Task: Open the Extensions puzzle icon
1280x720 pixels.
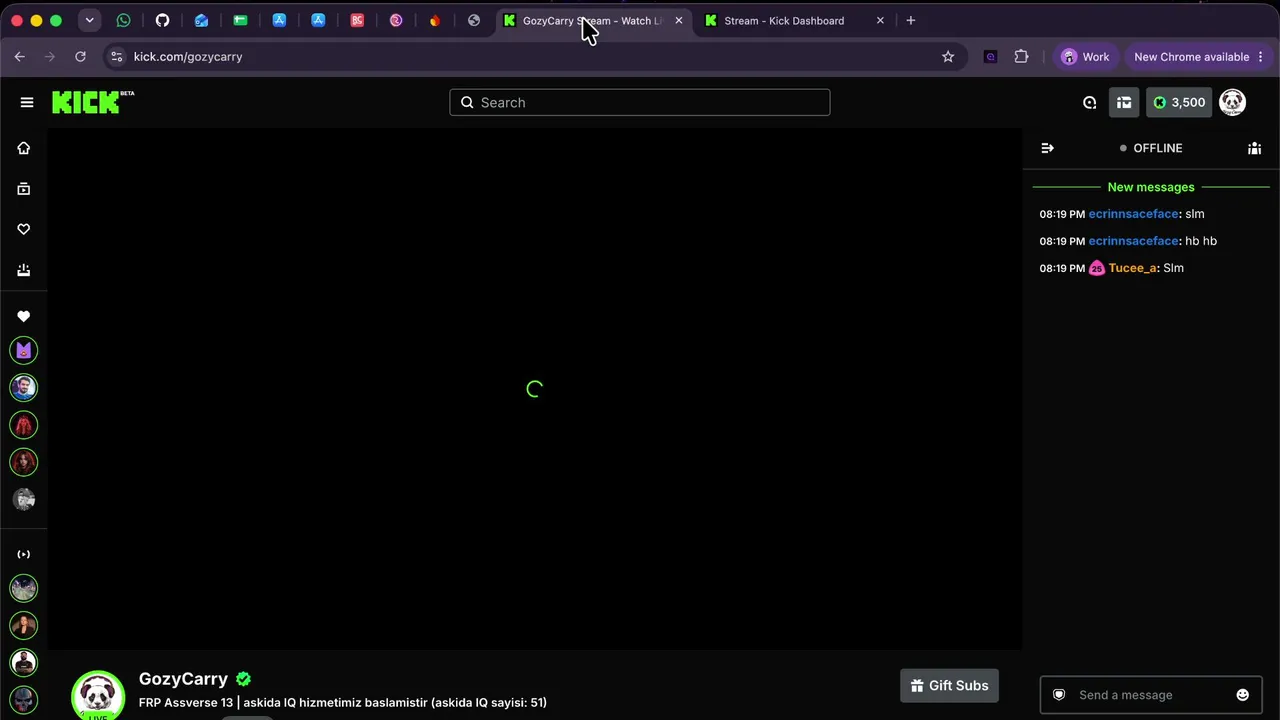Action: (x=1021, y=57)
